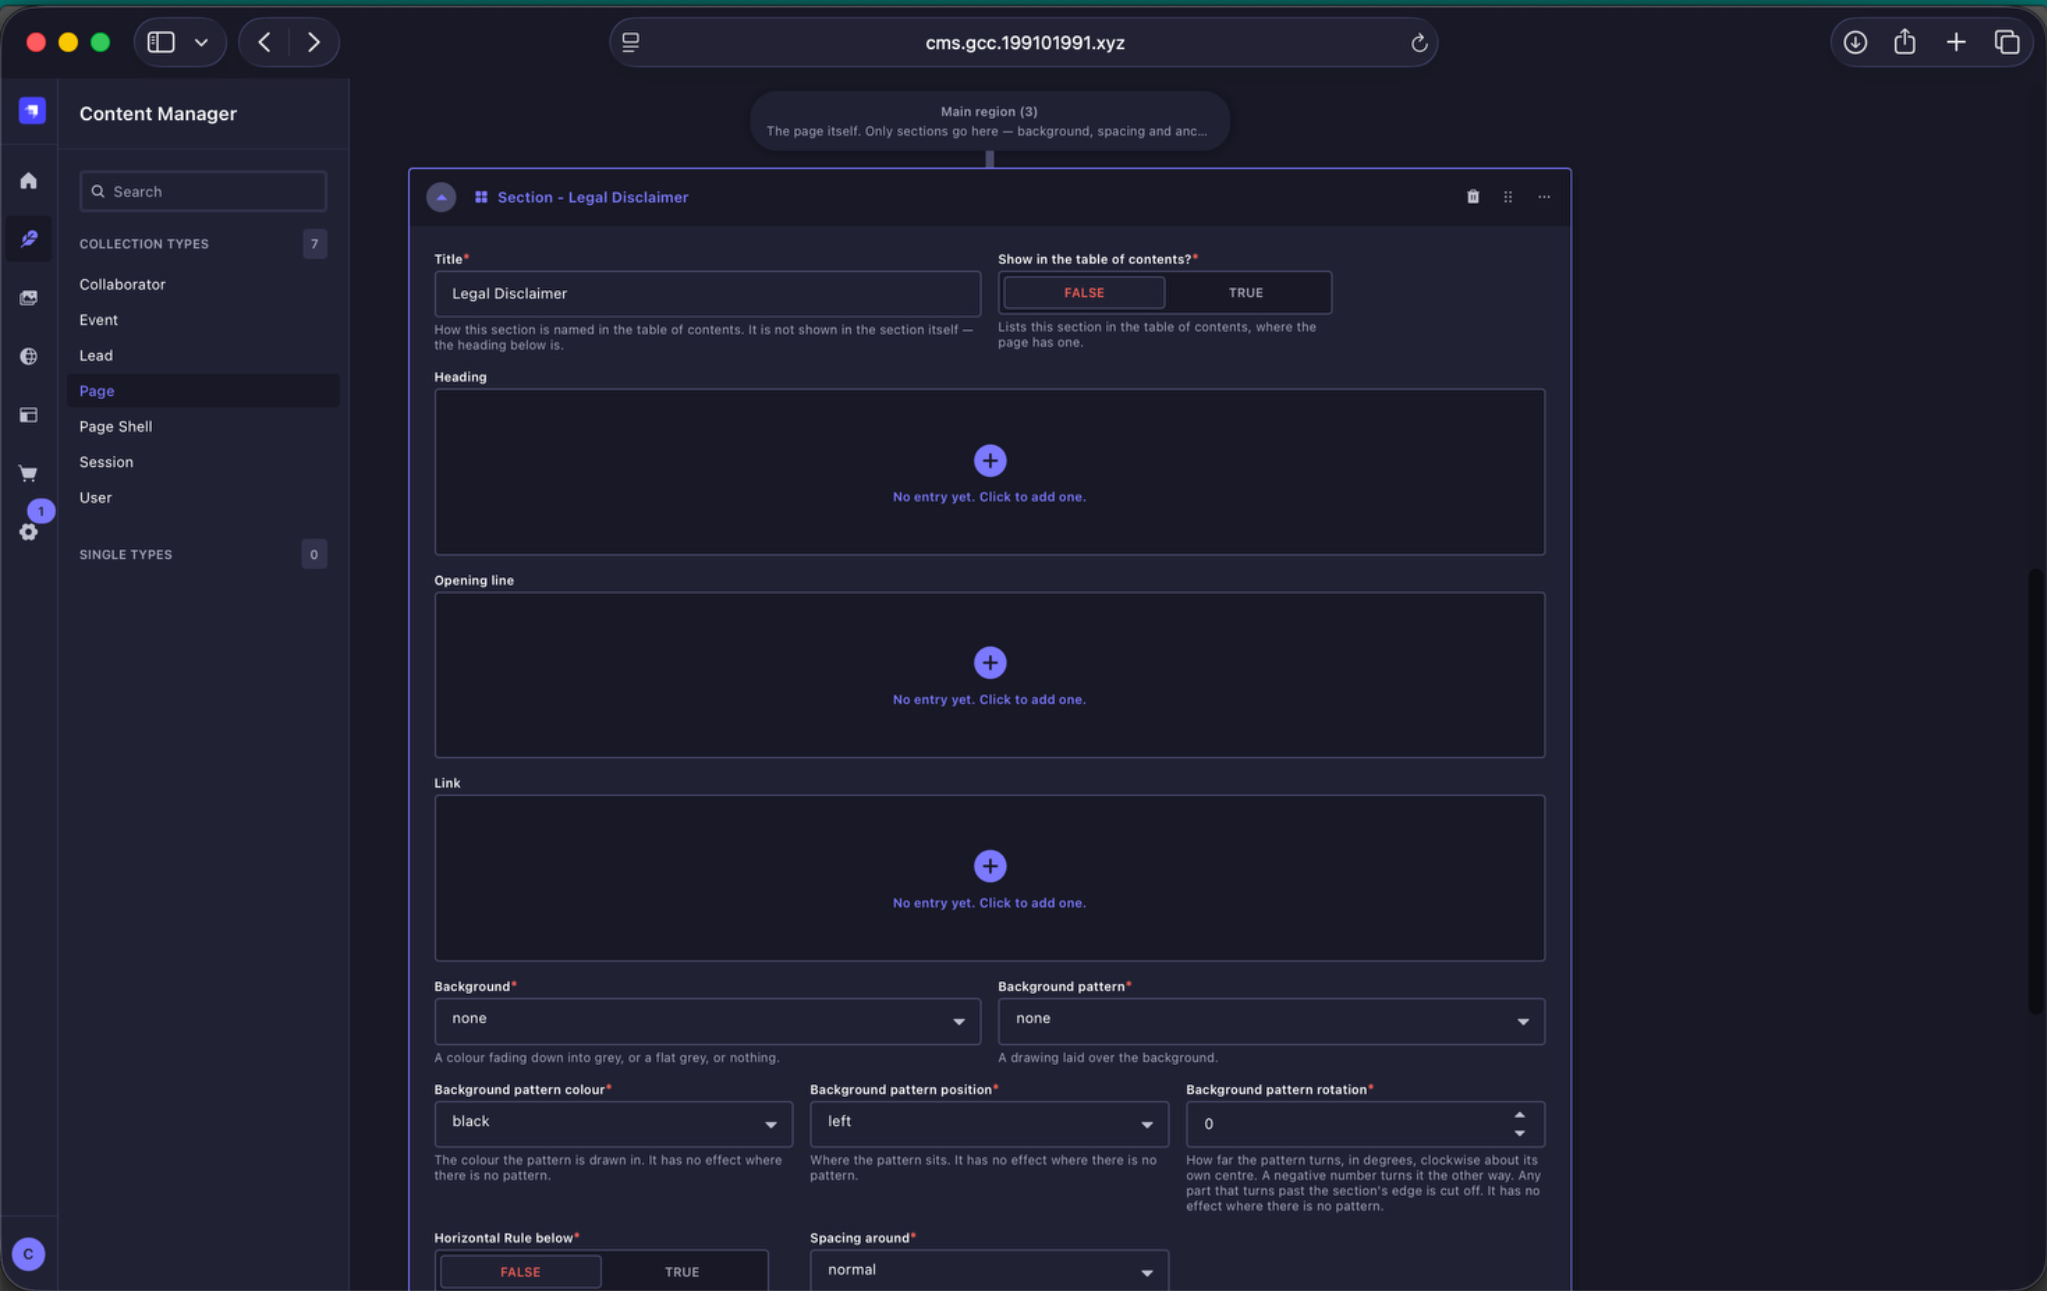
Task: Open Safari downloads icon
Action: (1855, 42)
